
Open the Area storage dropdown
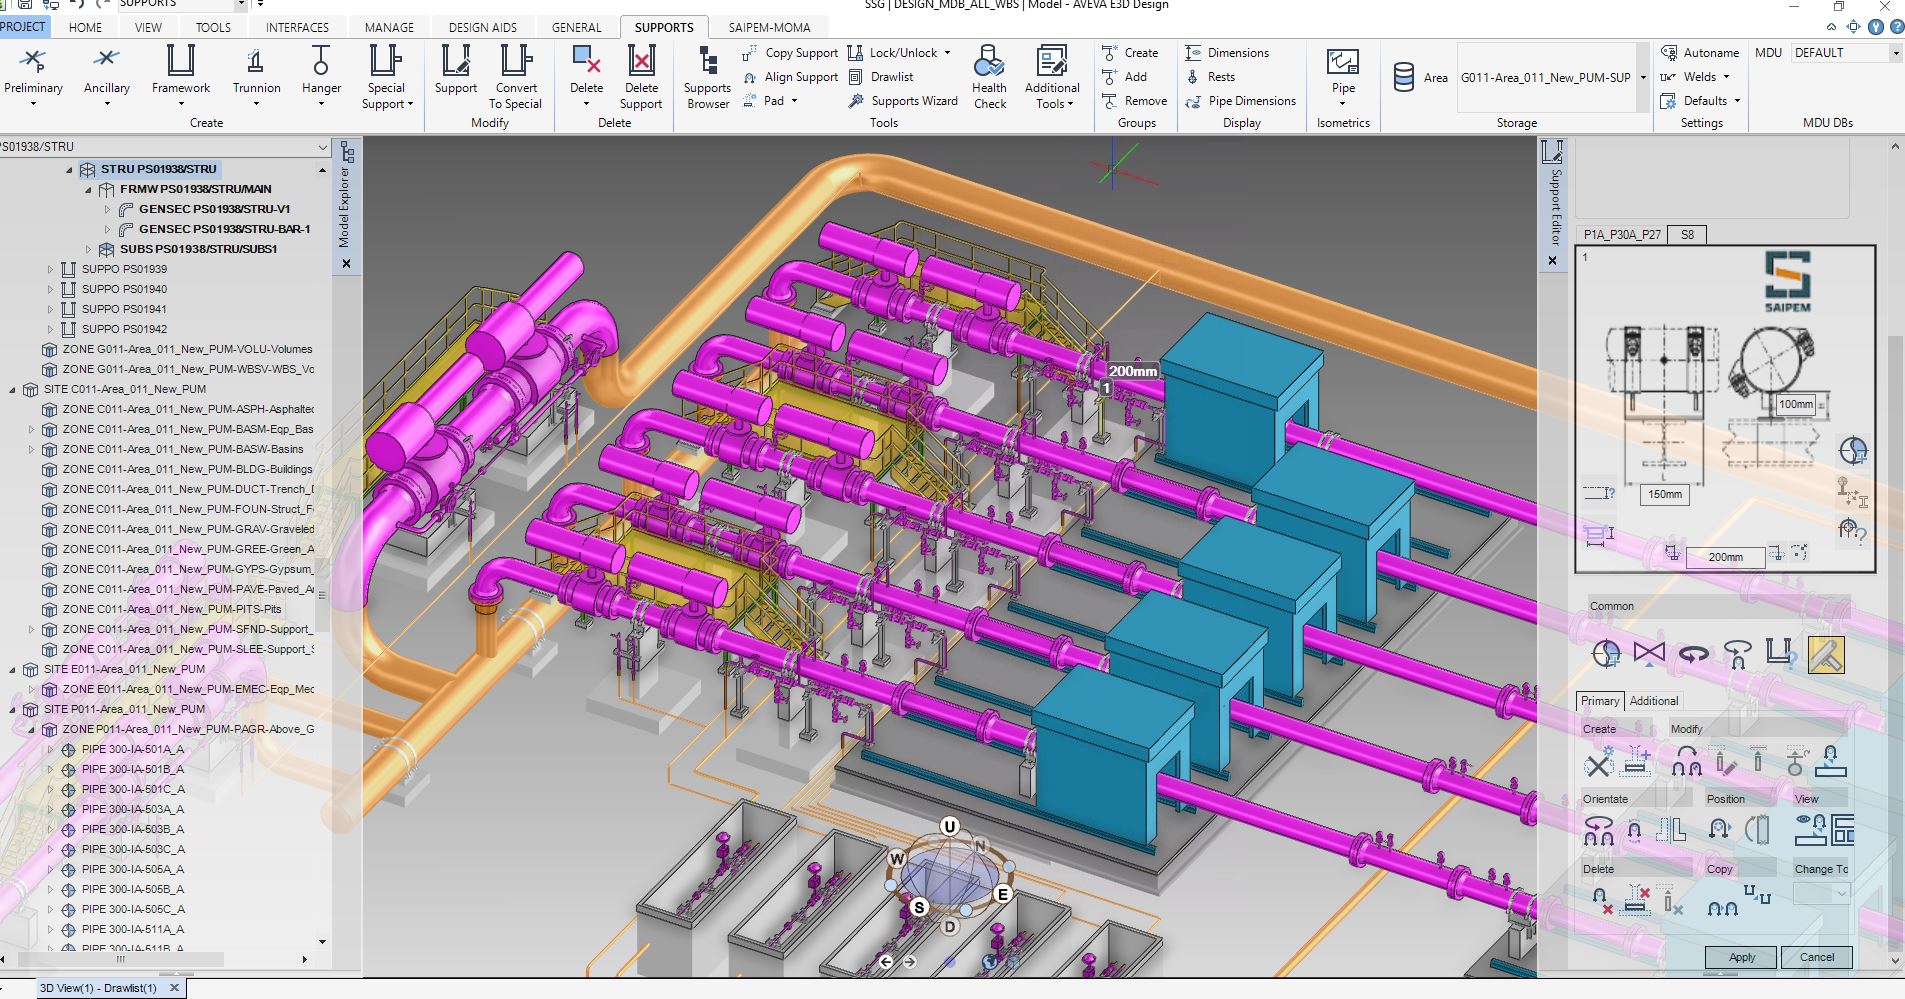click(1643, 78)
